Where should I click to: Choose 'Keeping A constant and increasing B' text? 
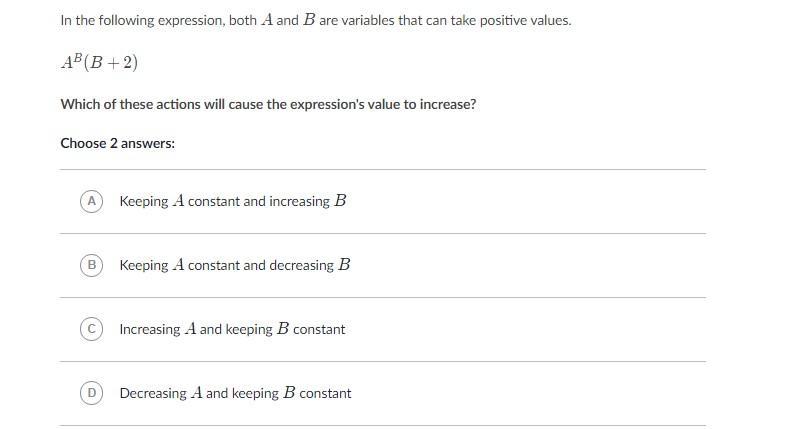click(233, 201)
